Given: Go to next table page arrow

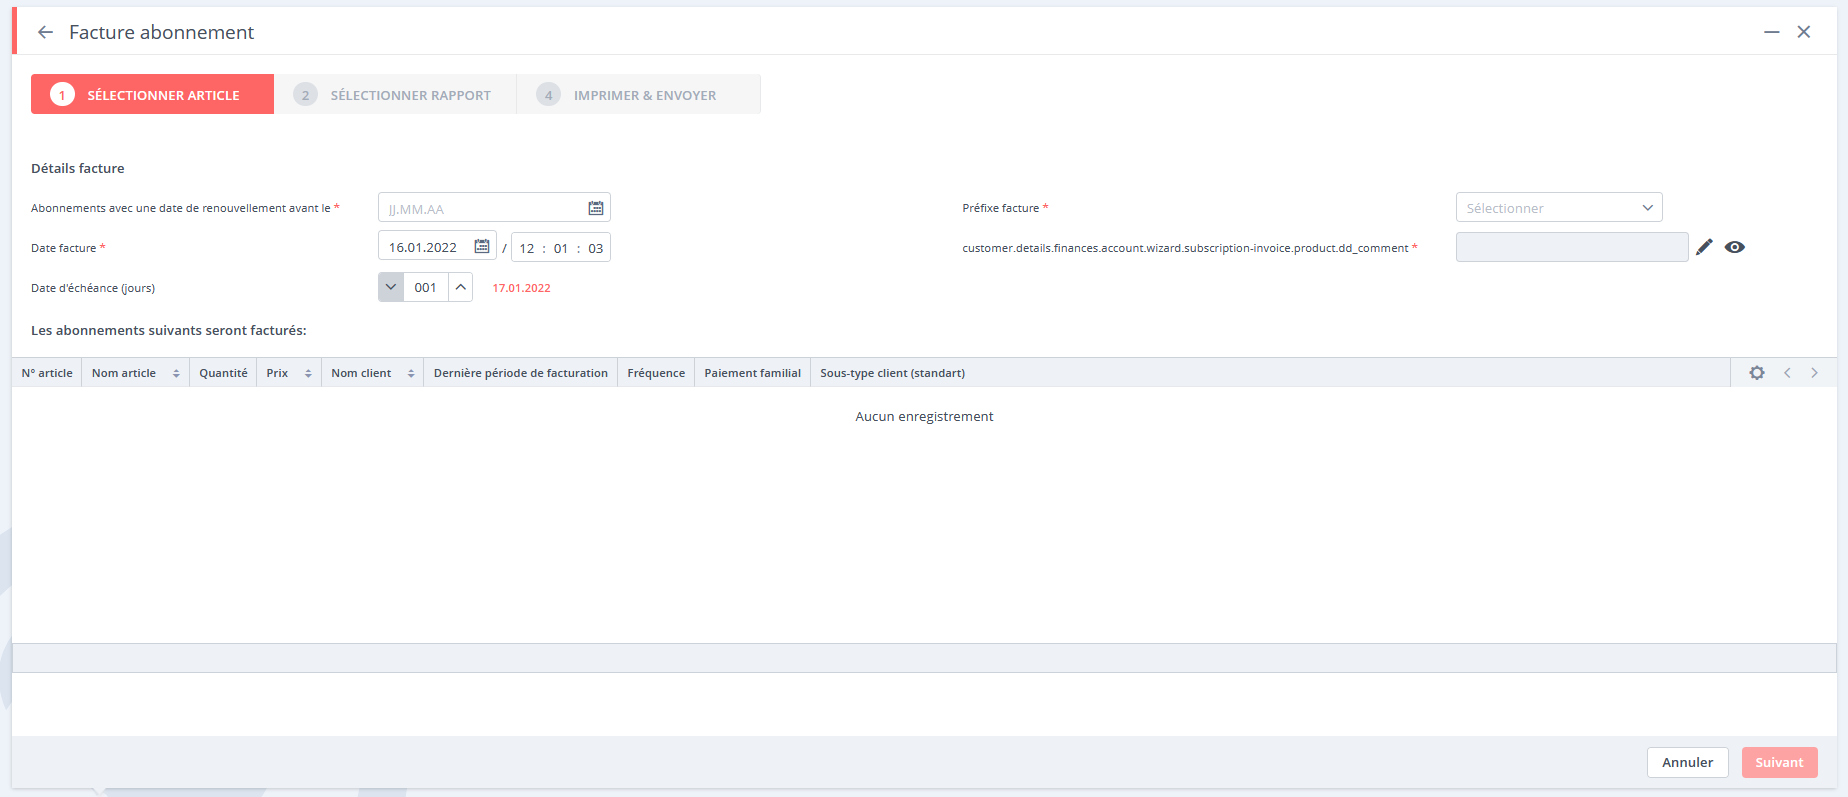Looking at the screenshot, I should pyautogui.click(x=1814, y=373).
